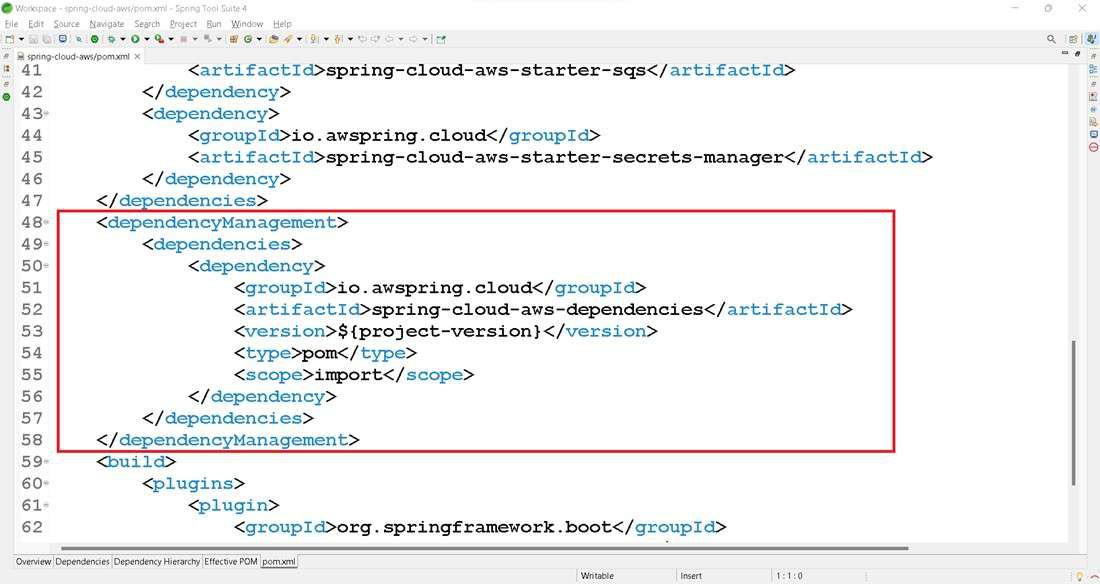Click the magnifier Quick Access search icon
Screen dimensions: 1100x584
pyautogui.click(x=1051, y=39)
